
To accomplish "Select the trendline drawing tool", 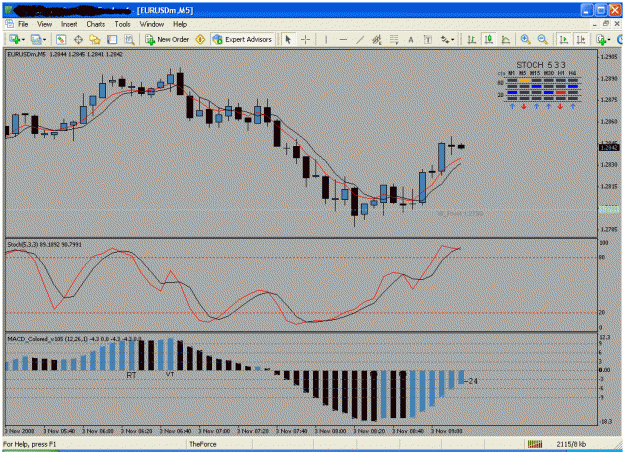I will click(x=360, y=39).
